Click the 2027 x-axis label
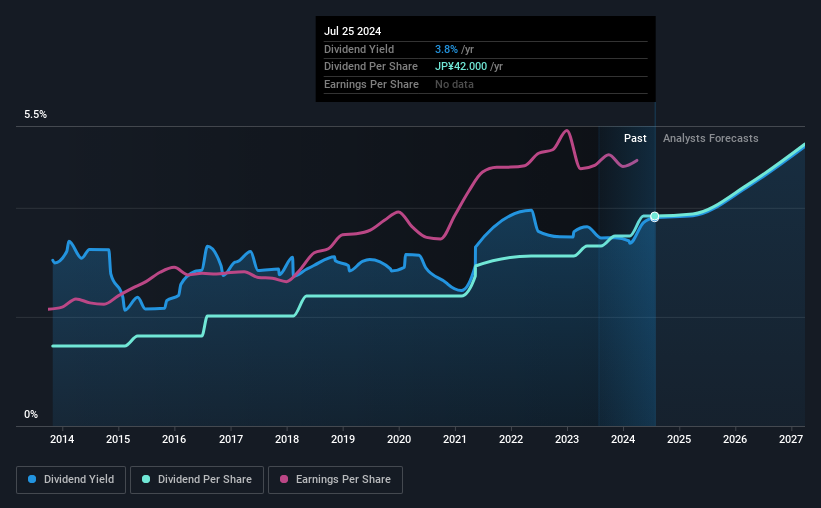The width and height of the screenshot is (821, 508). tap(791, 439)
